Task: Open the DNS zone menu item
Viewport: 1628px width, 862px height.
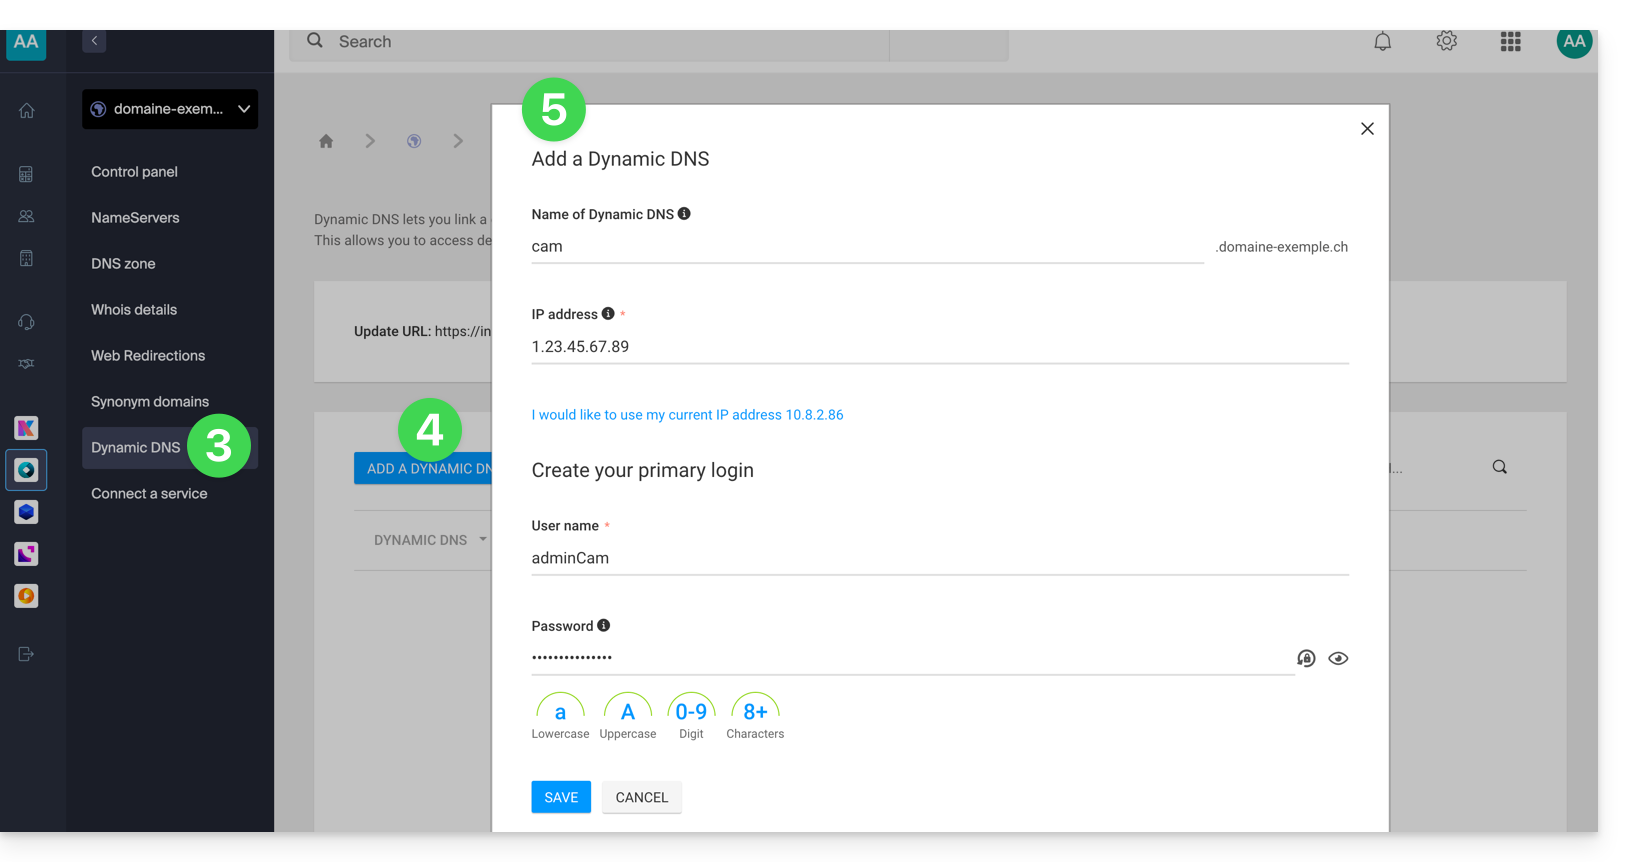Action: (123, 264)
